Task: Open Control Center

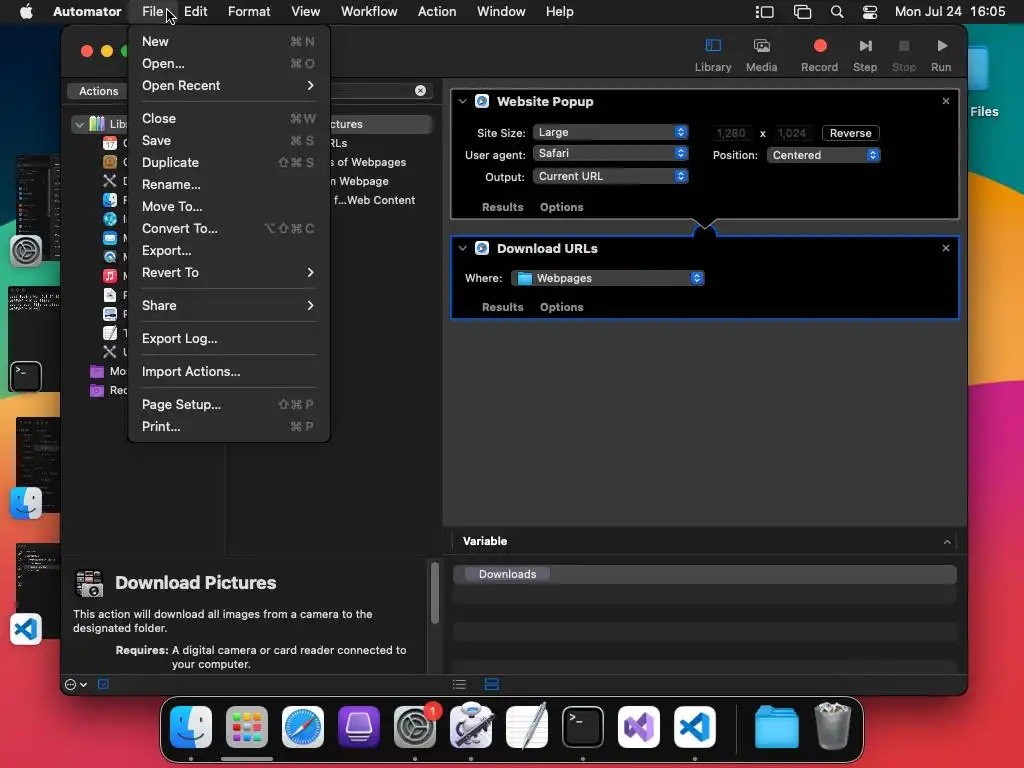Action: click(x=870, y=12)
